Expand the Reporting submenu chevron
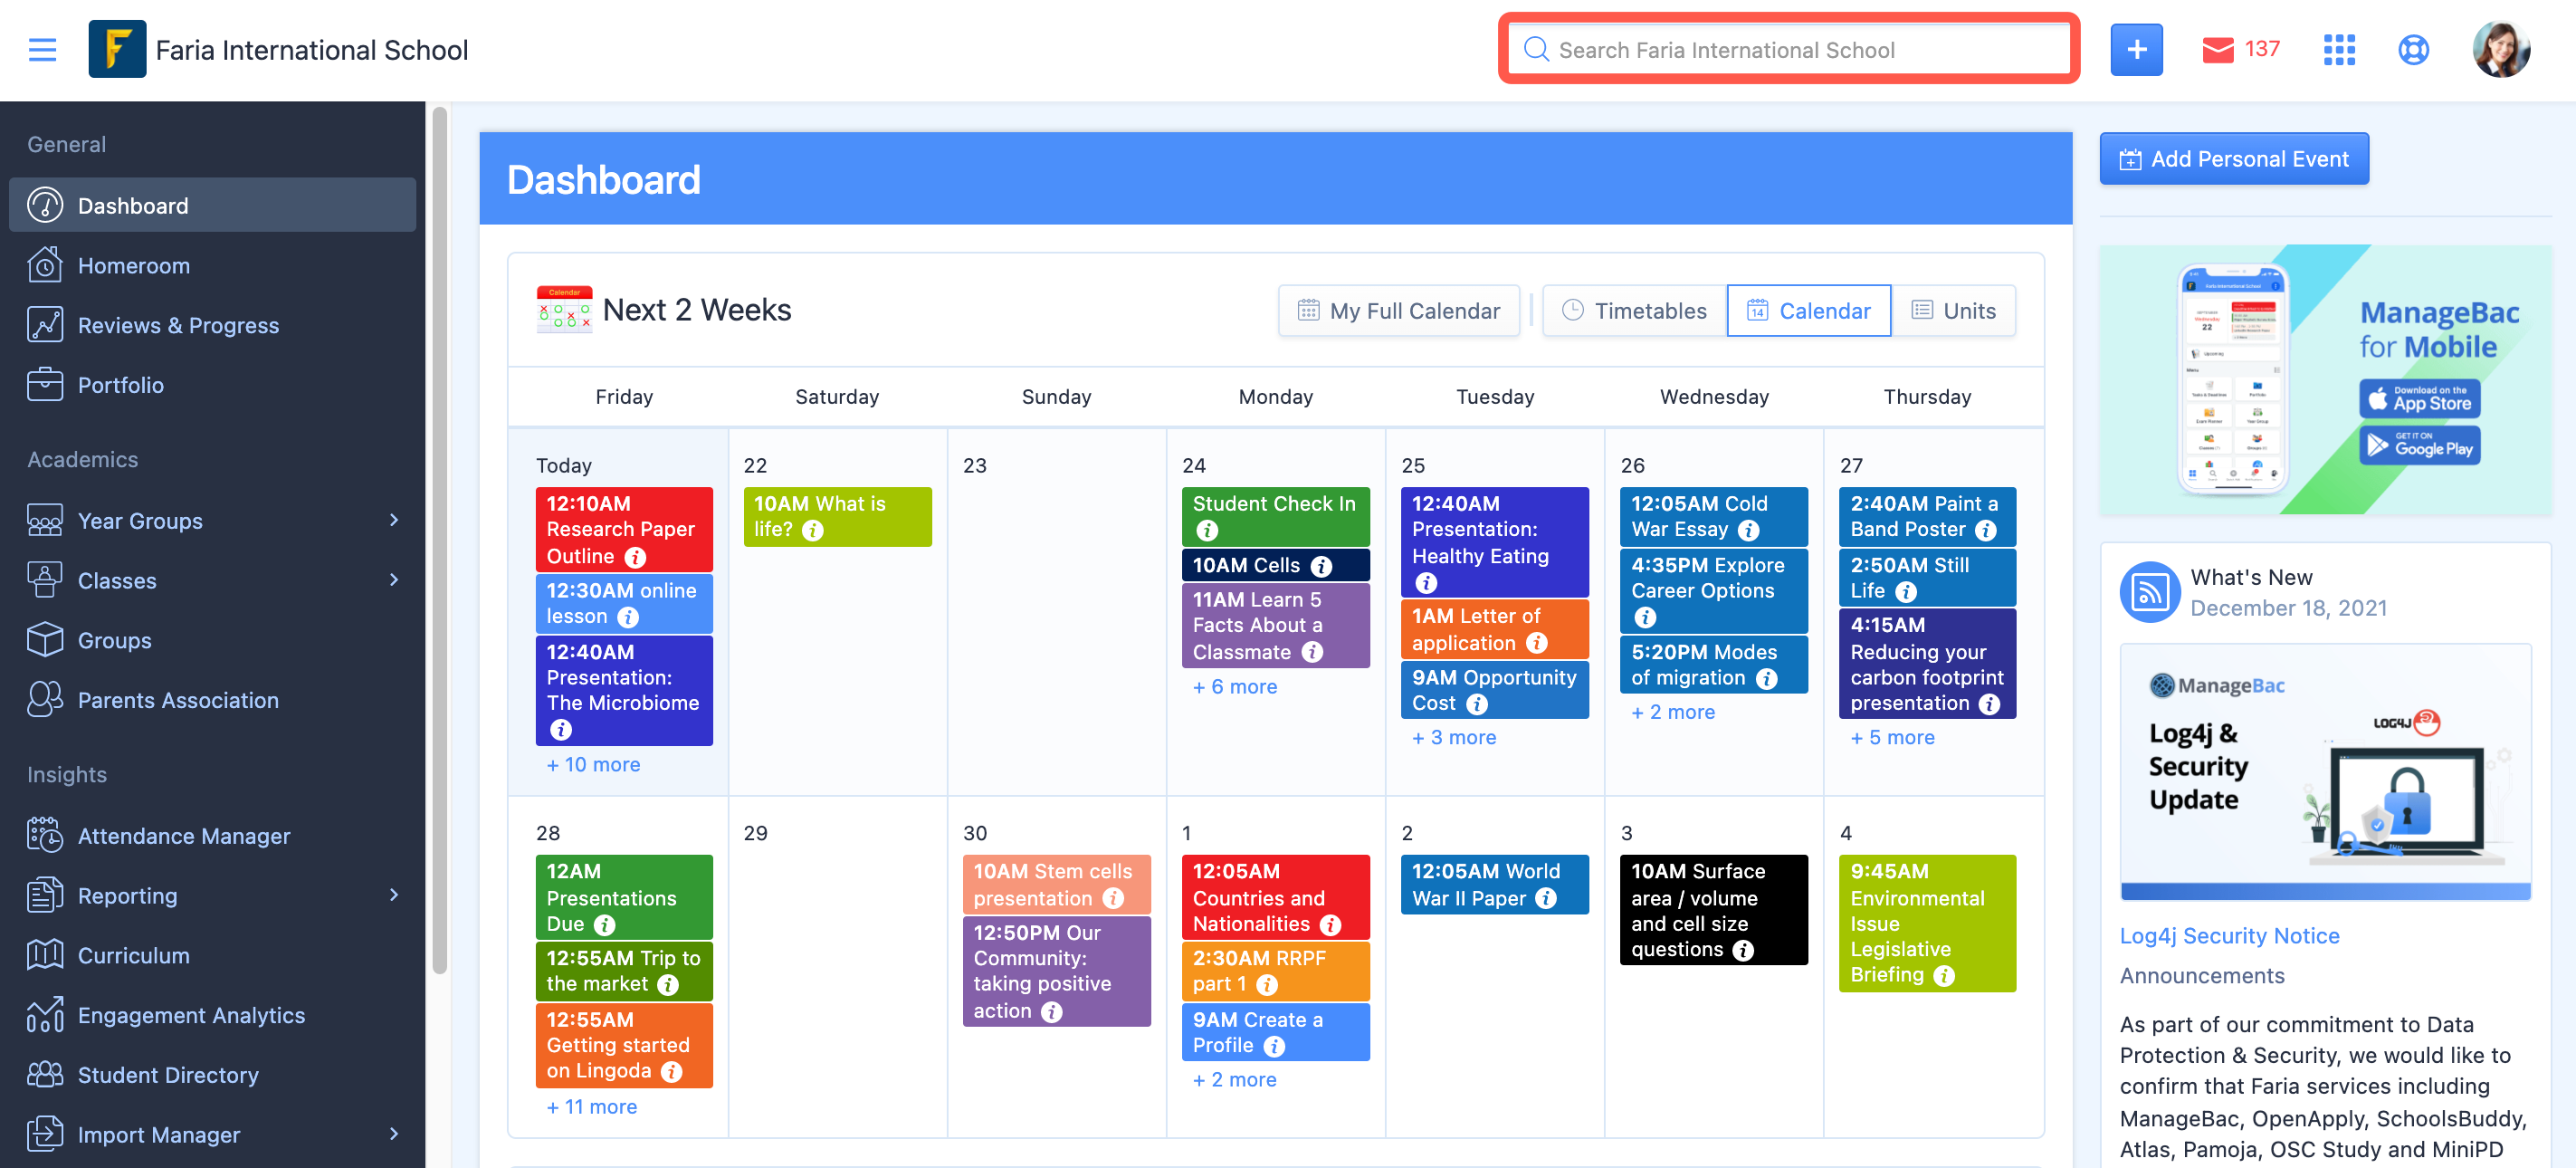This screenshot has width=2576, height=1168. (x=394, y=895)
